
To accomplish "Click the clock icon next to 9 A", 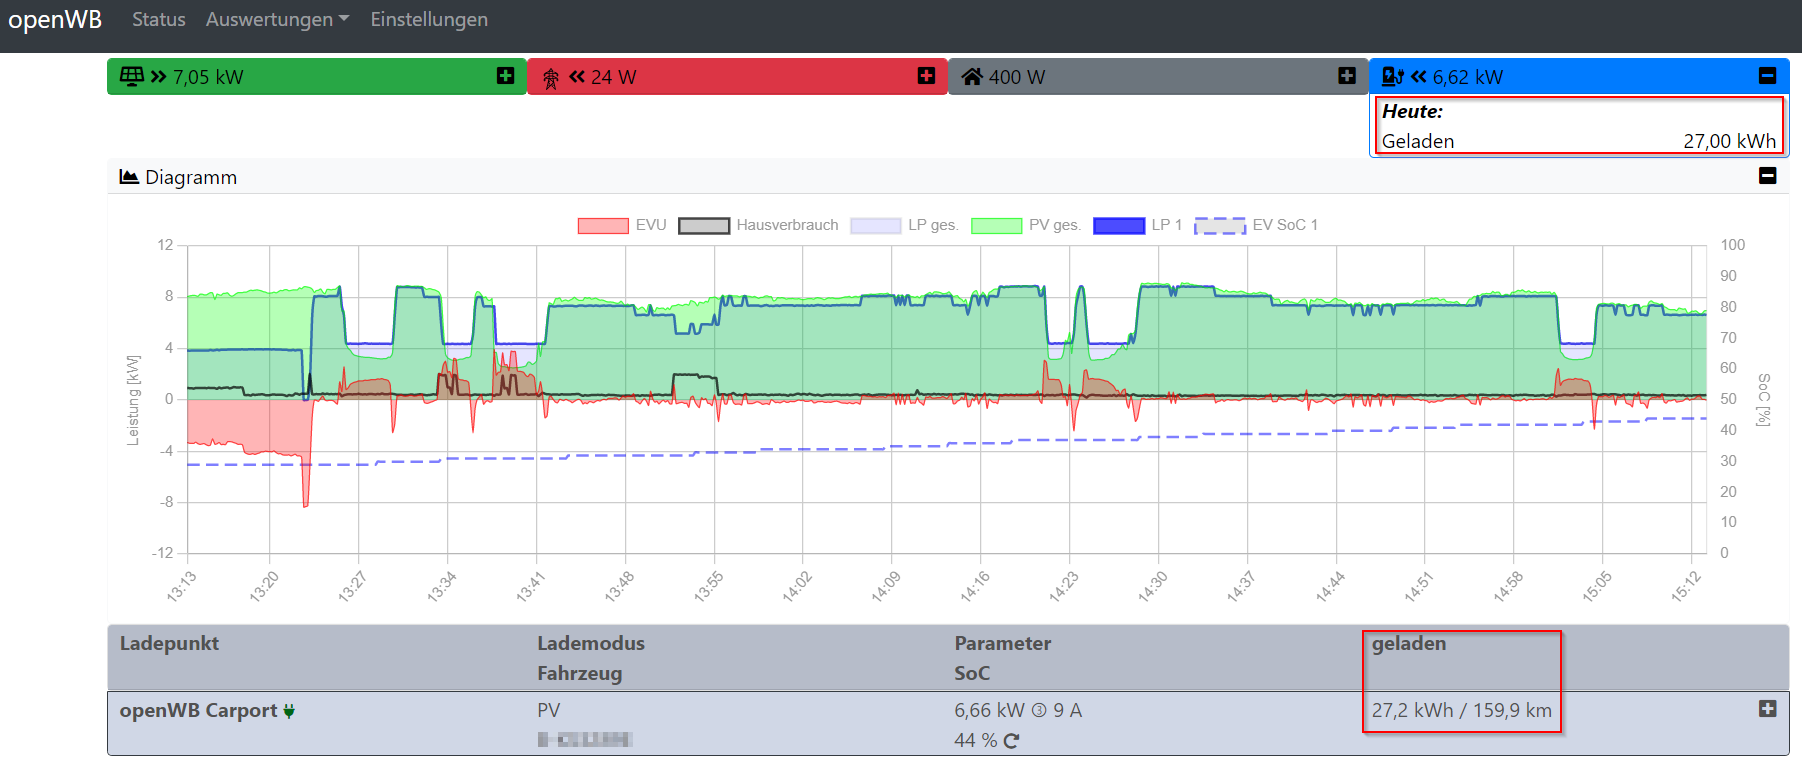I will pyautogui.click(x=1039, y=711).
